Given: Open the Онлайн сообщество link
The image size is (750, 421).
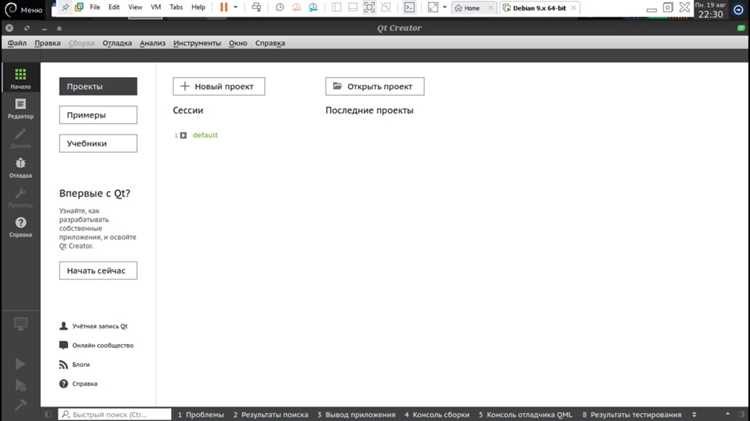Looking at the screenshot, I should click(x=103, y=345).
